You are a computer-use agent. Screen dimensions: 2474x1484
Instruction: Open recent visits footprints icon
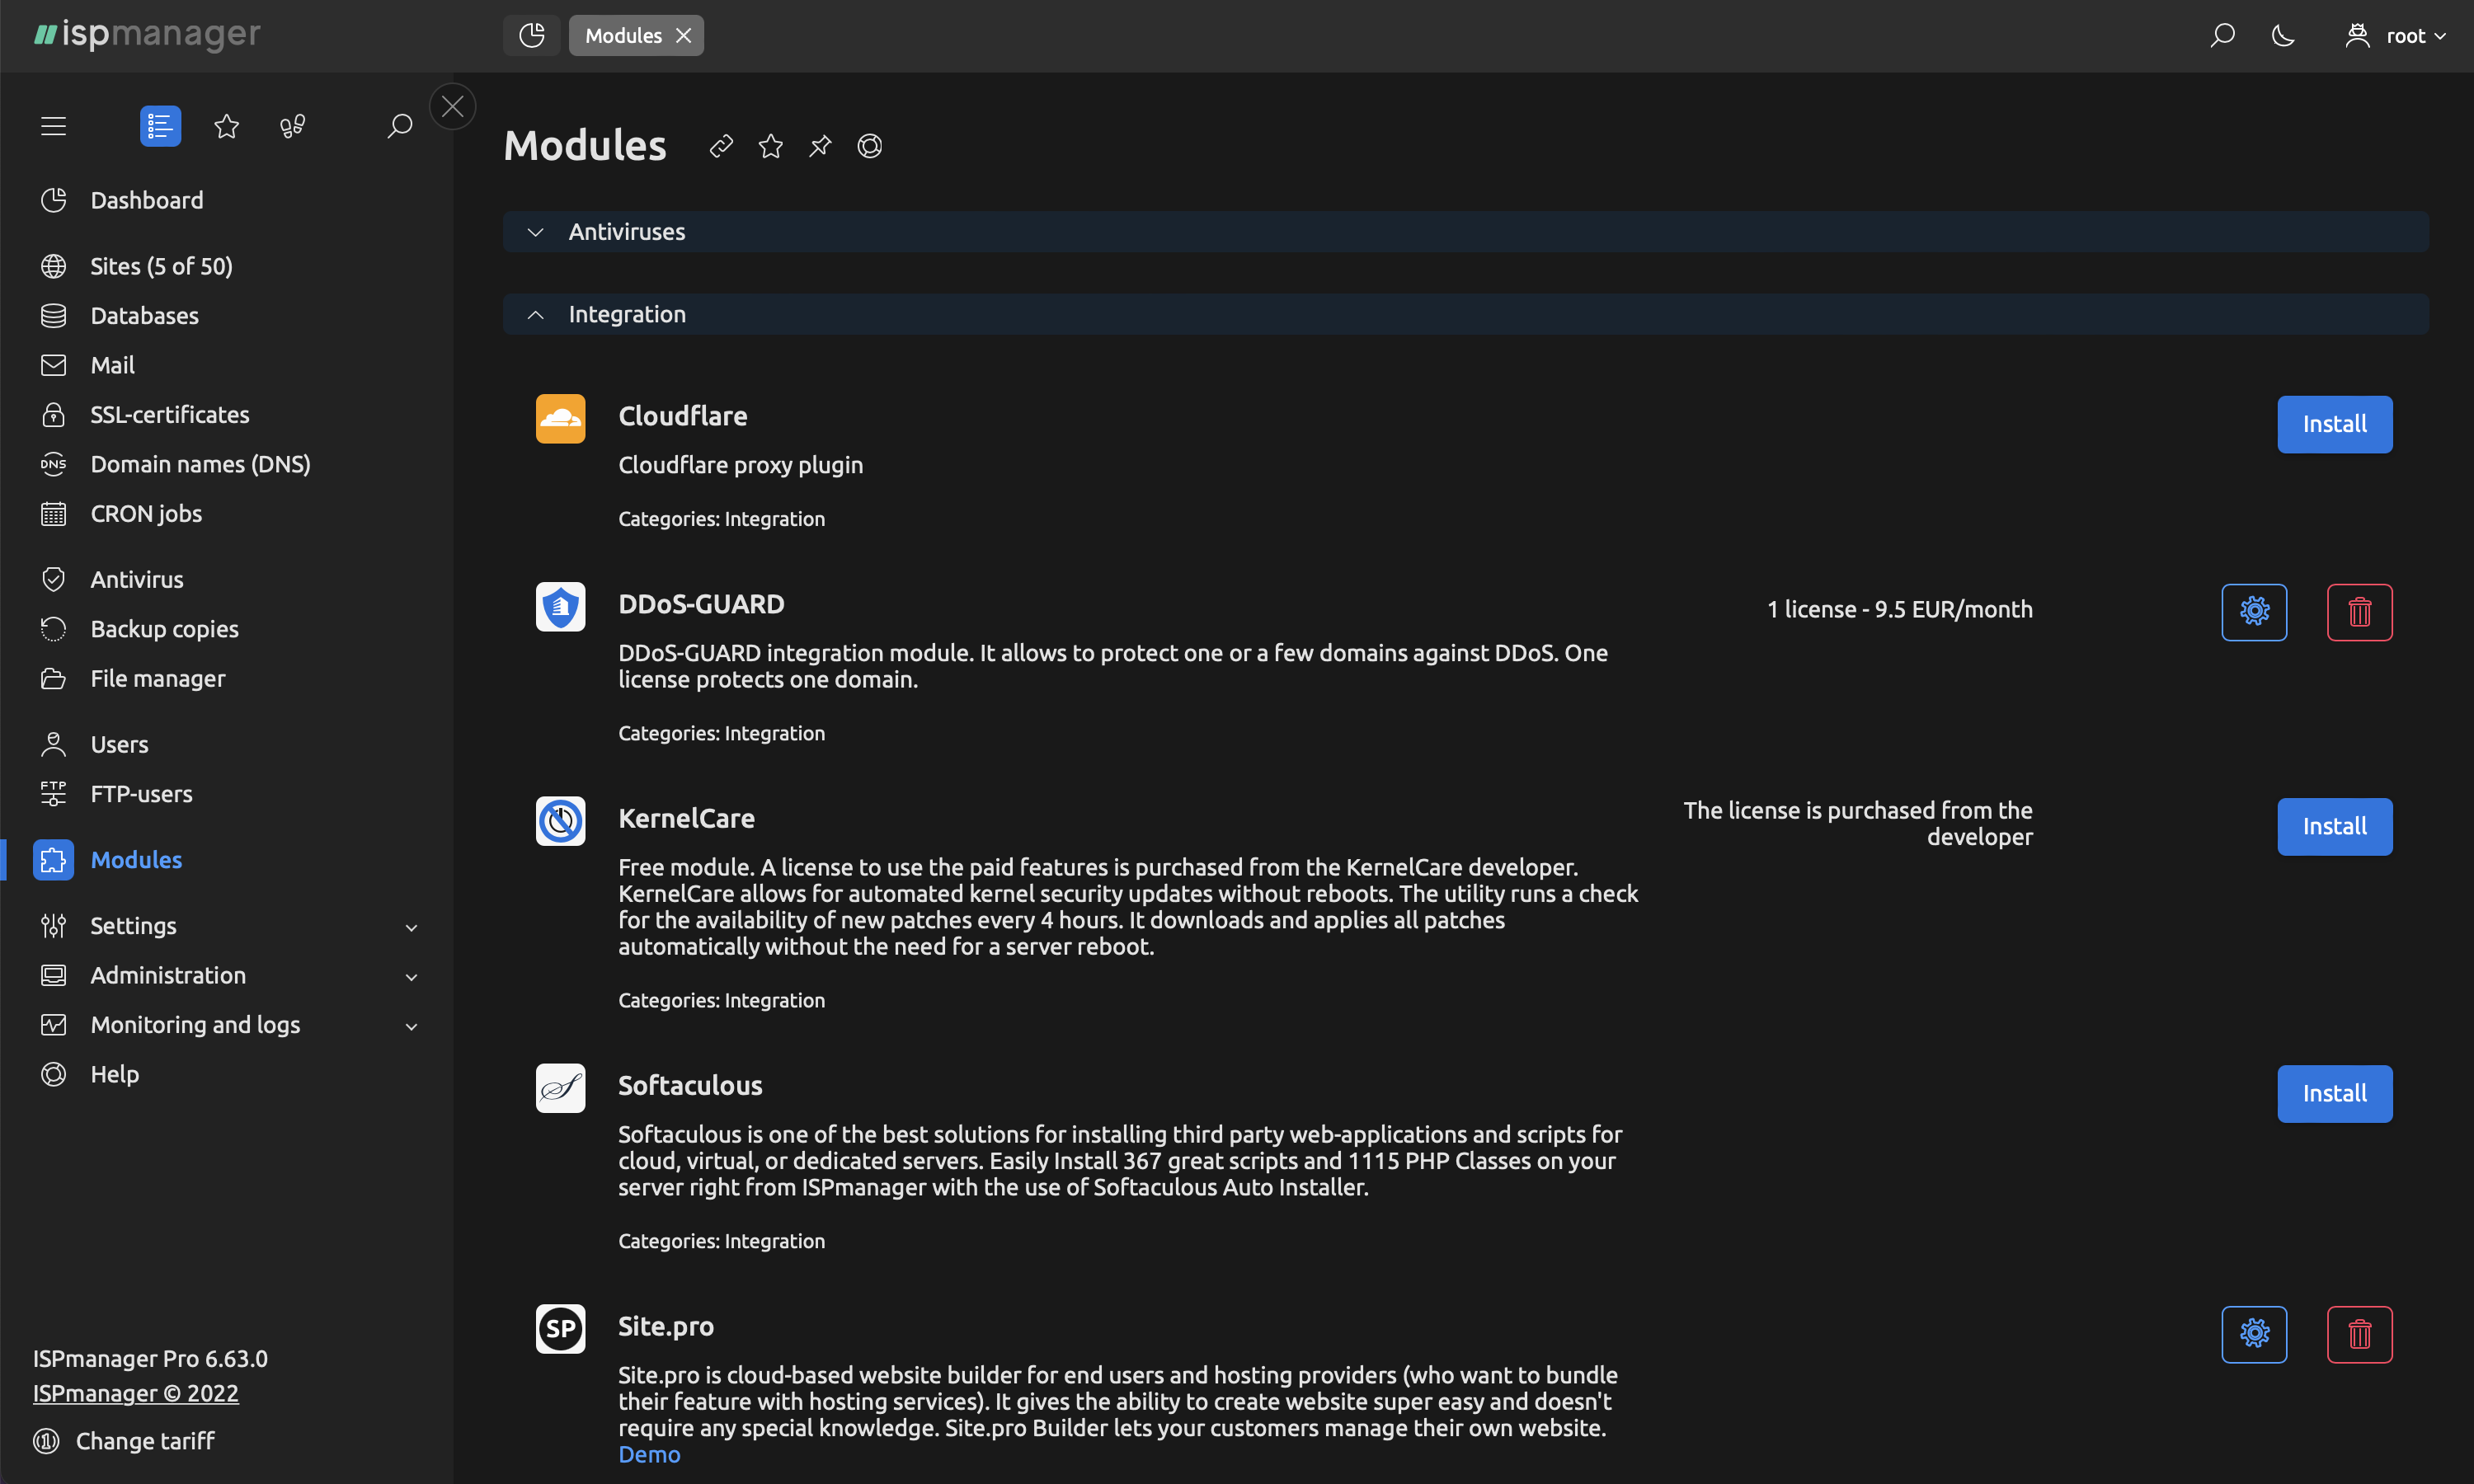click(292, 126)
